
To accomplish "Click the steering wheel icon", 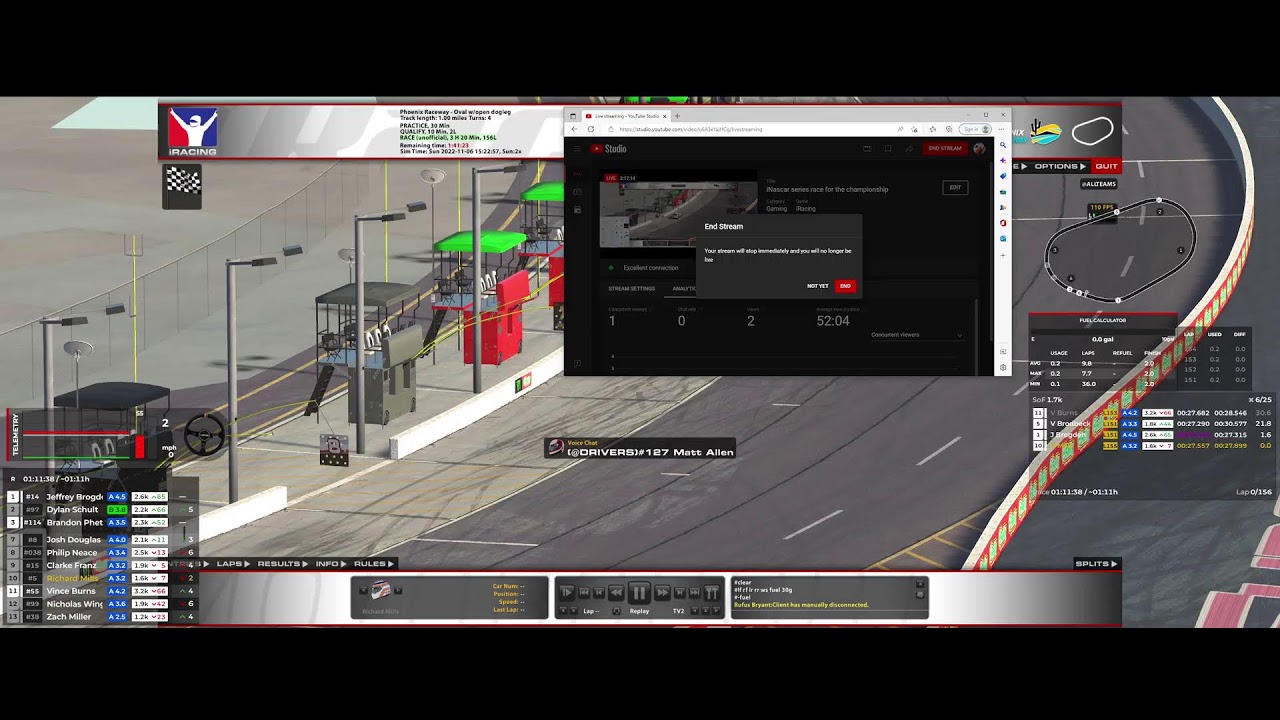I will point(205,434).
